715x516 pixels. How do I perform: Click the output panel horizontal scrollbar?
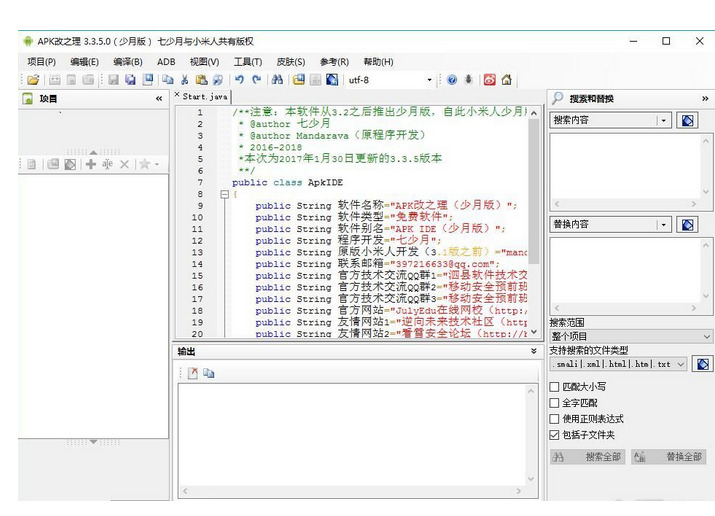pos(351,491)
